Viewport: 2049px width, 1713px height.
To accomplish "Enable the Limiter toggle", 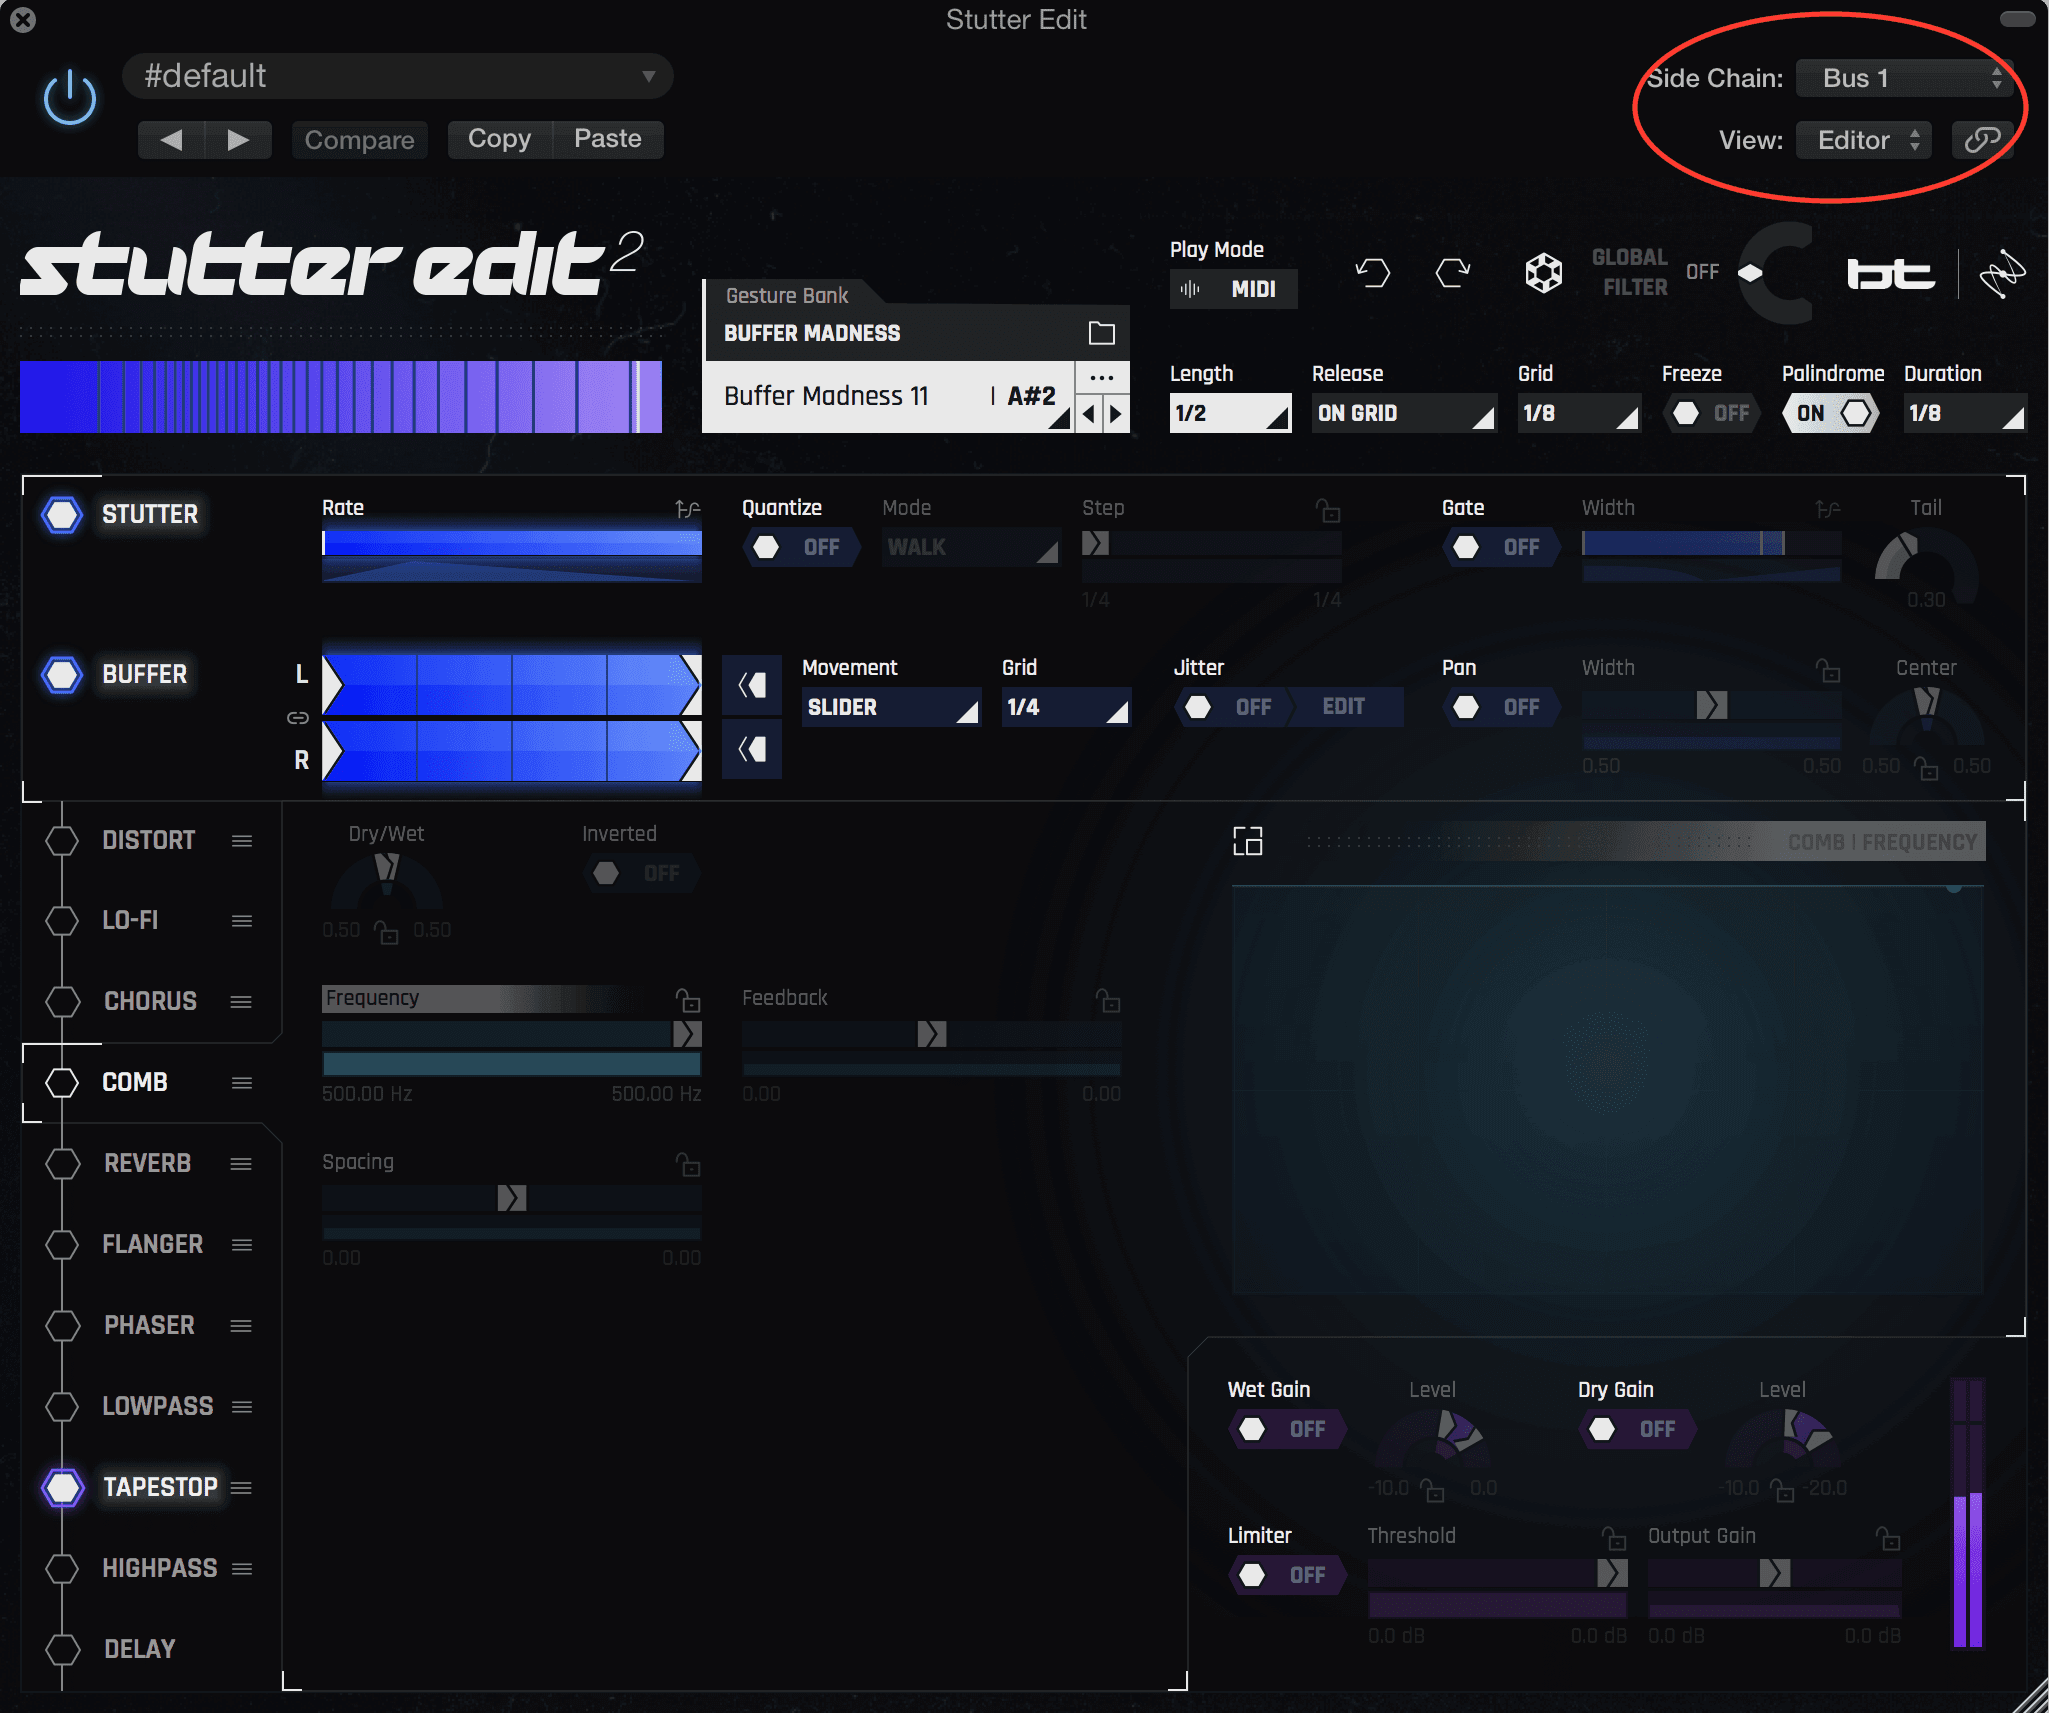I will coord(1288,1575).
